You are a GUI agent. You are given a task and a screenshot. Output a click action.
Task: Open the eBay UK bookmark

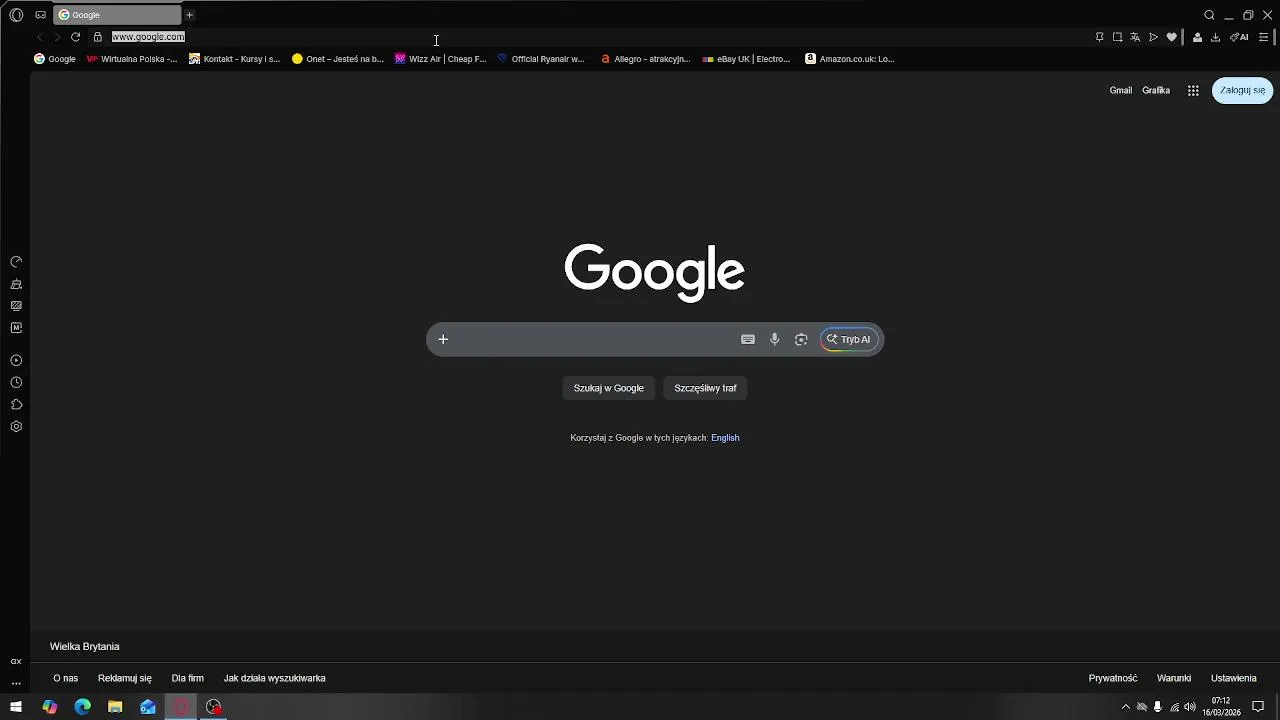click(x=746, y=59)
